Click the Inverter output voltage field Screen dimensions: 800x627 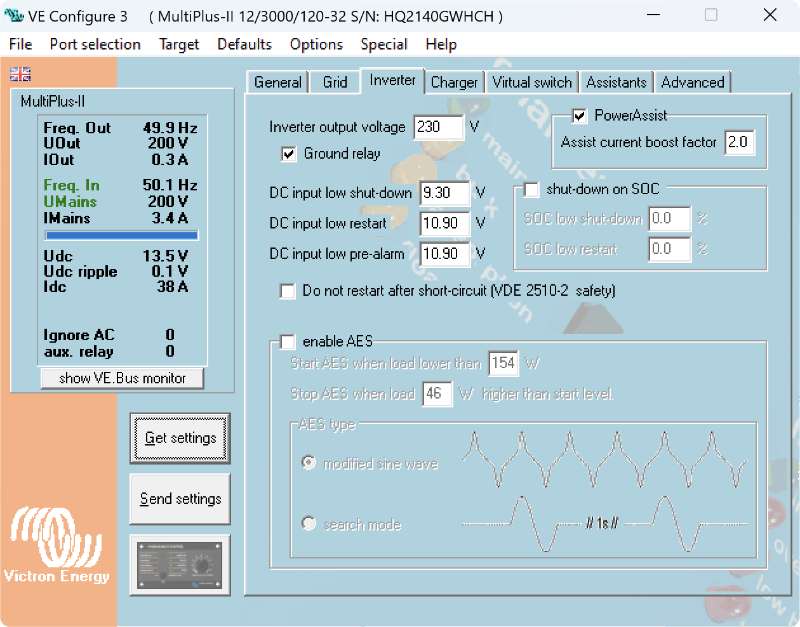click(x=438, y=127)
